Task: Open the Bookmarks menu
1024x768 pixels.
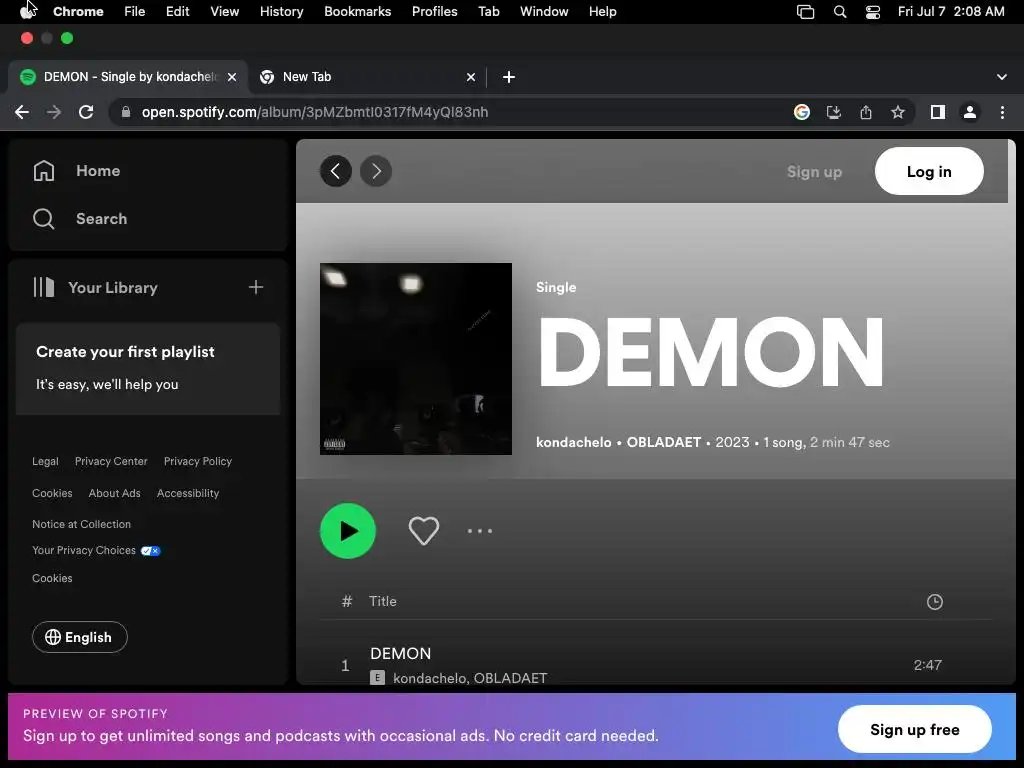Action: (x=357, y=12)
